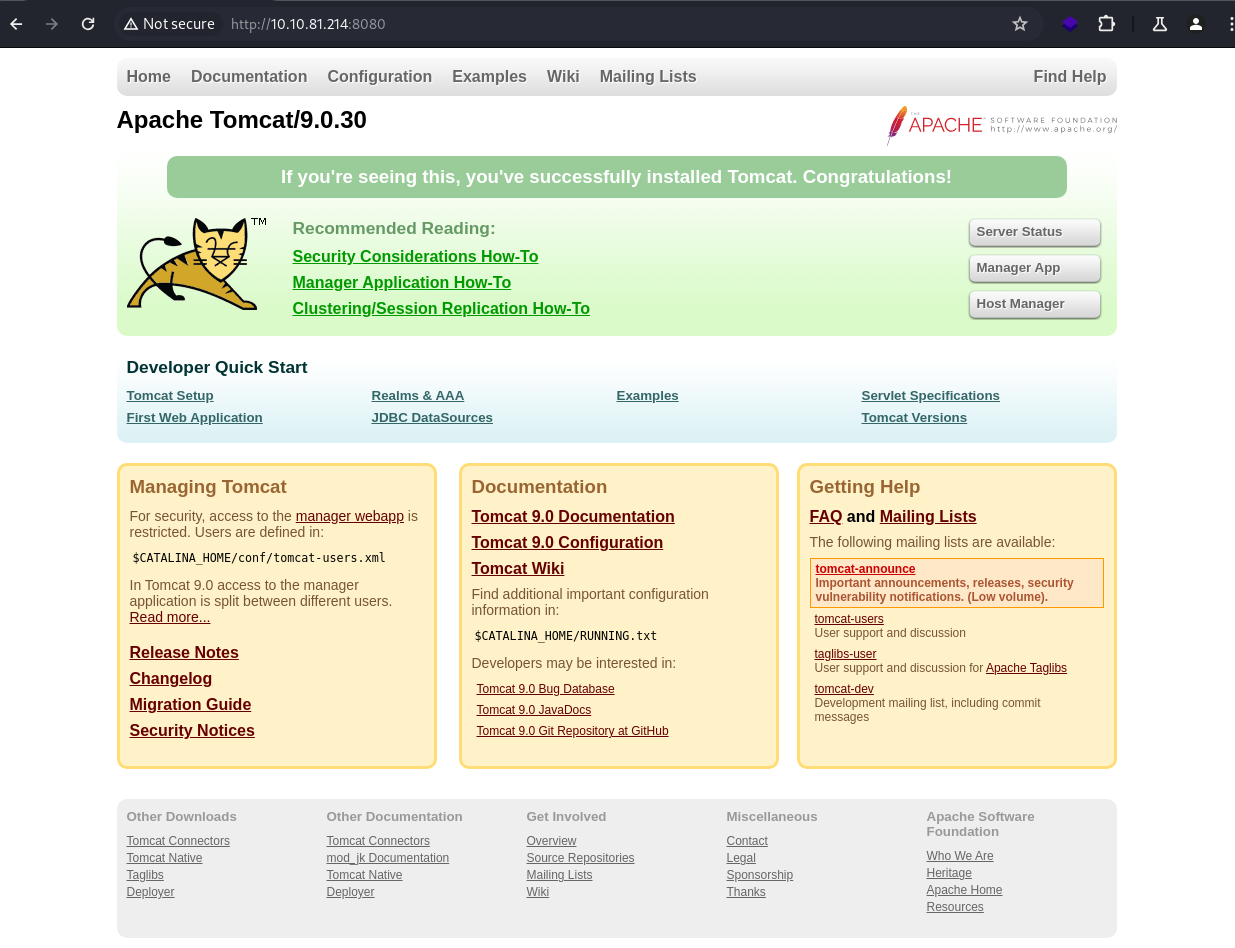Go back using the browser back arrow
This screenshot has width=1235, height=948.
16,24
